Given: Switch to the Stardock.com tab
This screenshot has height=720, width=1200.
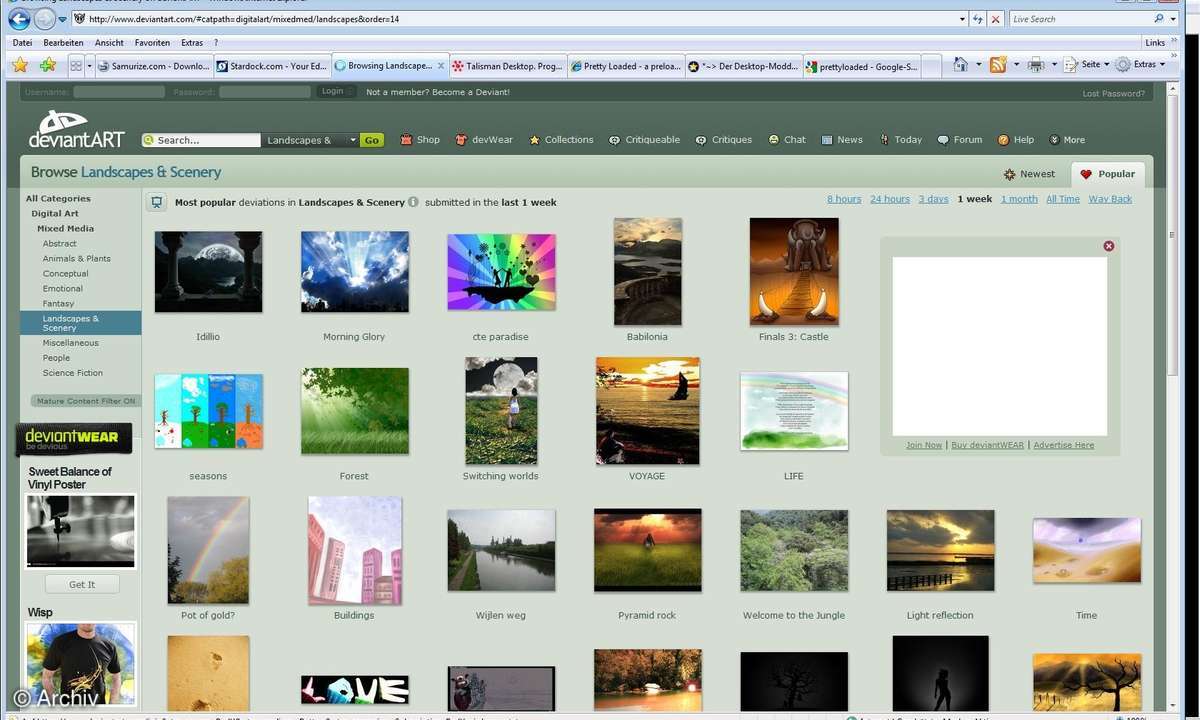Looking at the screenshot, I should point(271,66).
